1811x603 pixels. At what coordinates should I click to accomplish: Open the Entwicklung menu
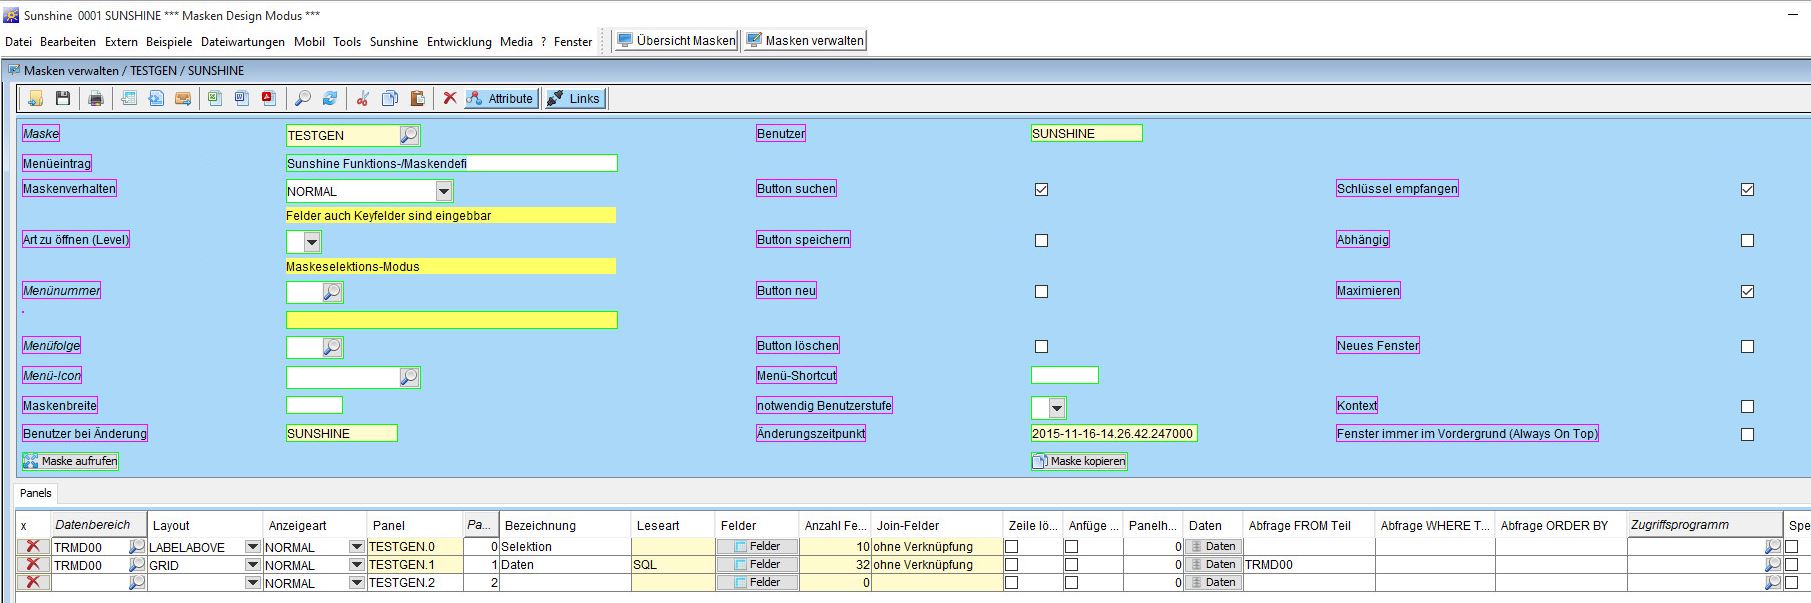[x=459, y=41]
